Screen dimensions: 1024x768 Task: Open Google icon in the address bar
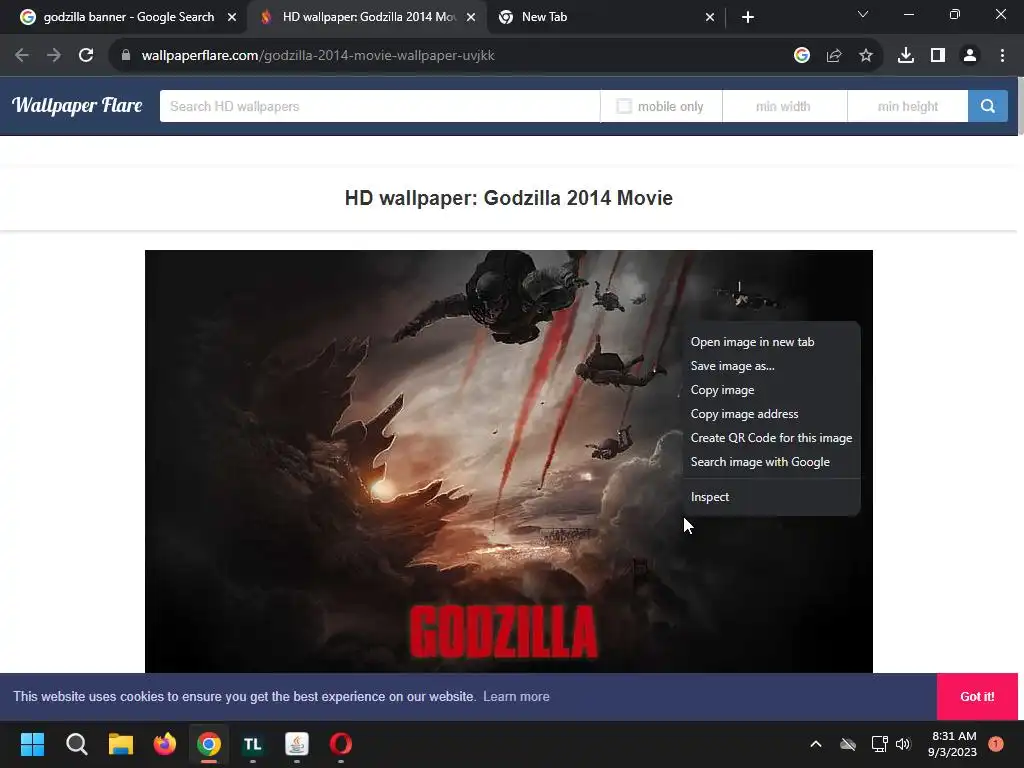point(802,56)
